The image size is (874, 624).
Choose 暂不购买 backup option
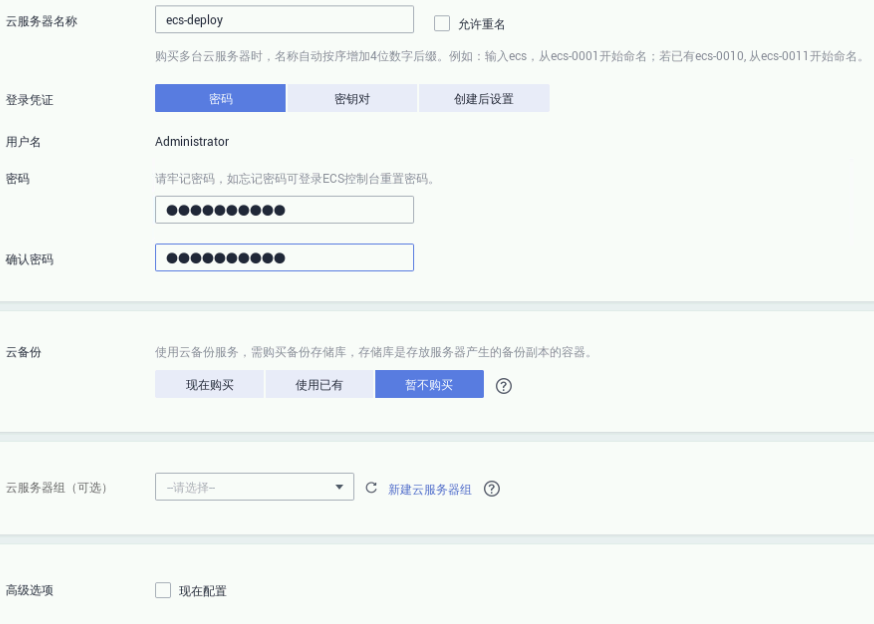(429, 384)
